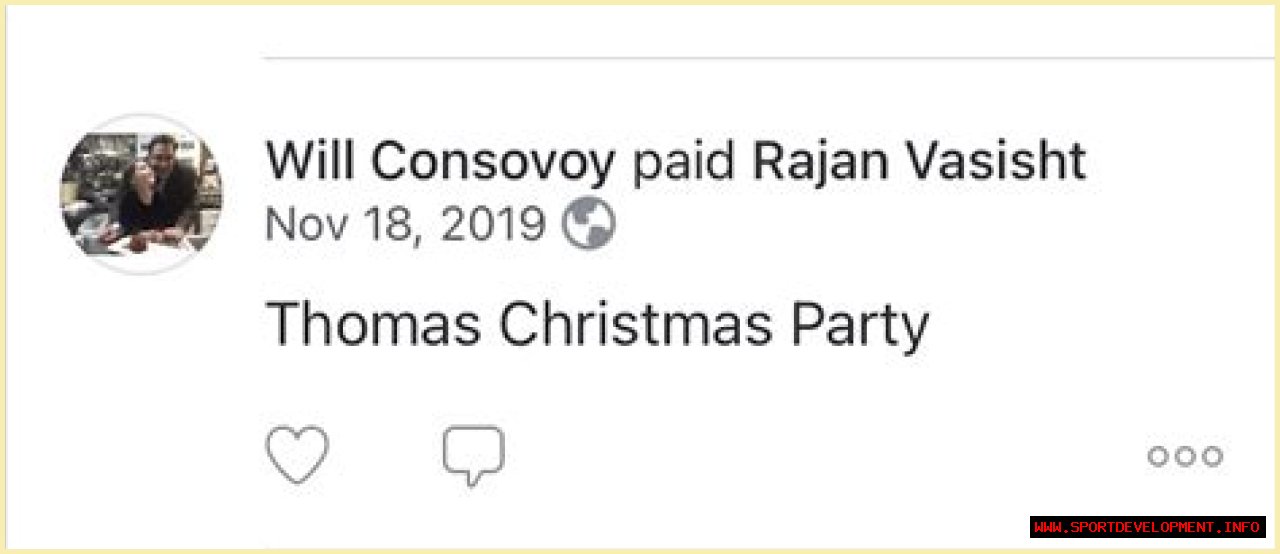The width and height of the screenshot is (1280, 554).
Task: Open Will Consovoy's profile picture
Action: pos(141,194)
